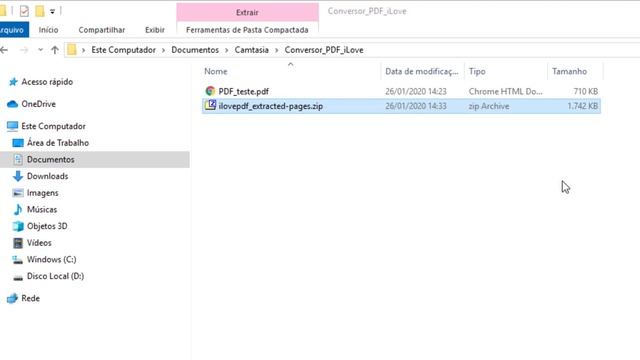
Task: Click the Documentos document icon in sidebar
Action: point(18,159)
